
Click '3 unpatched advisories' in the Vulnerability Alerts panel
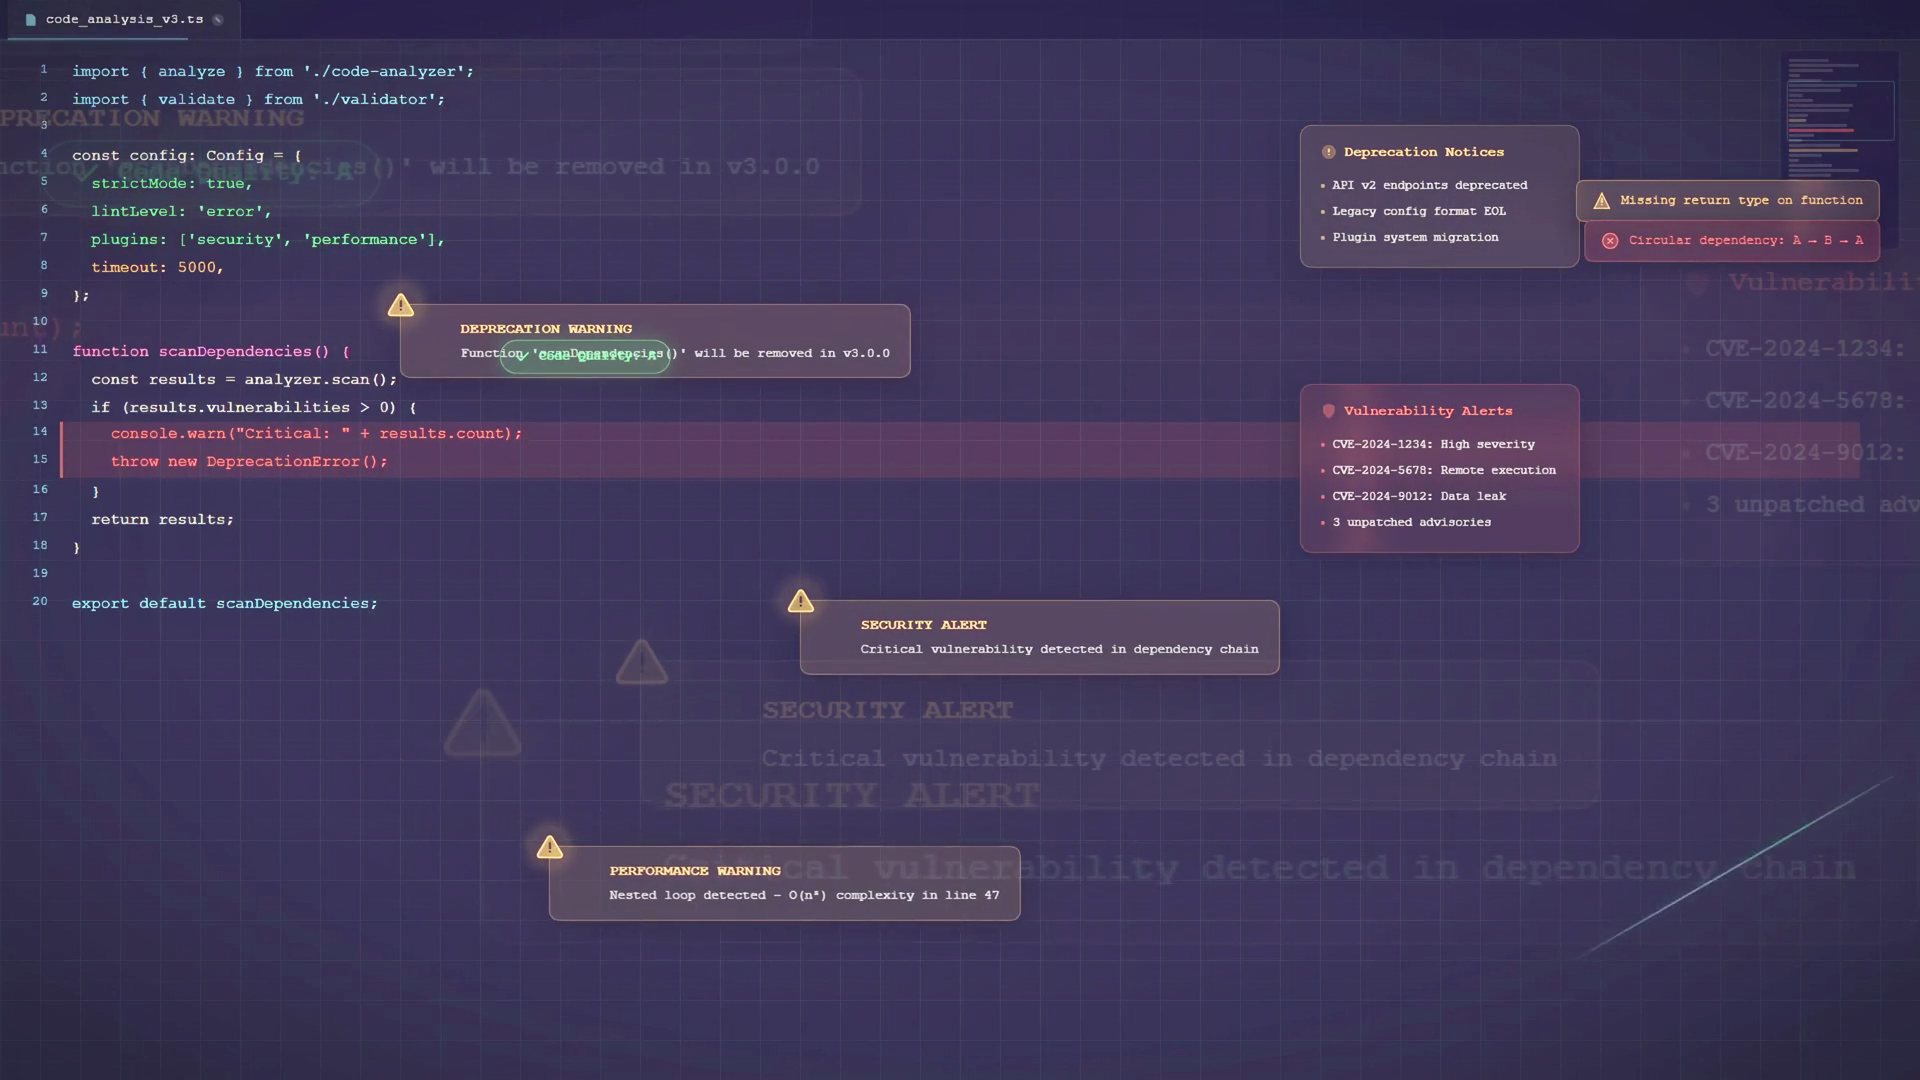(1411, 522)
